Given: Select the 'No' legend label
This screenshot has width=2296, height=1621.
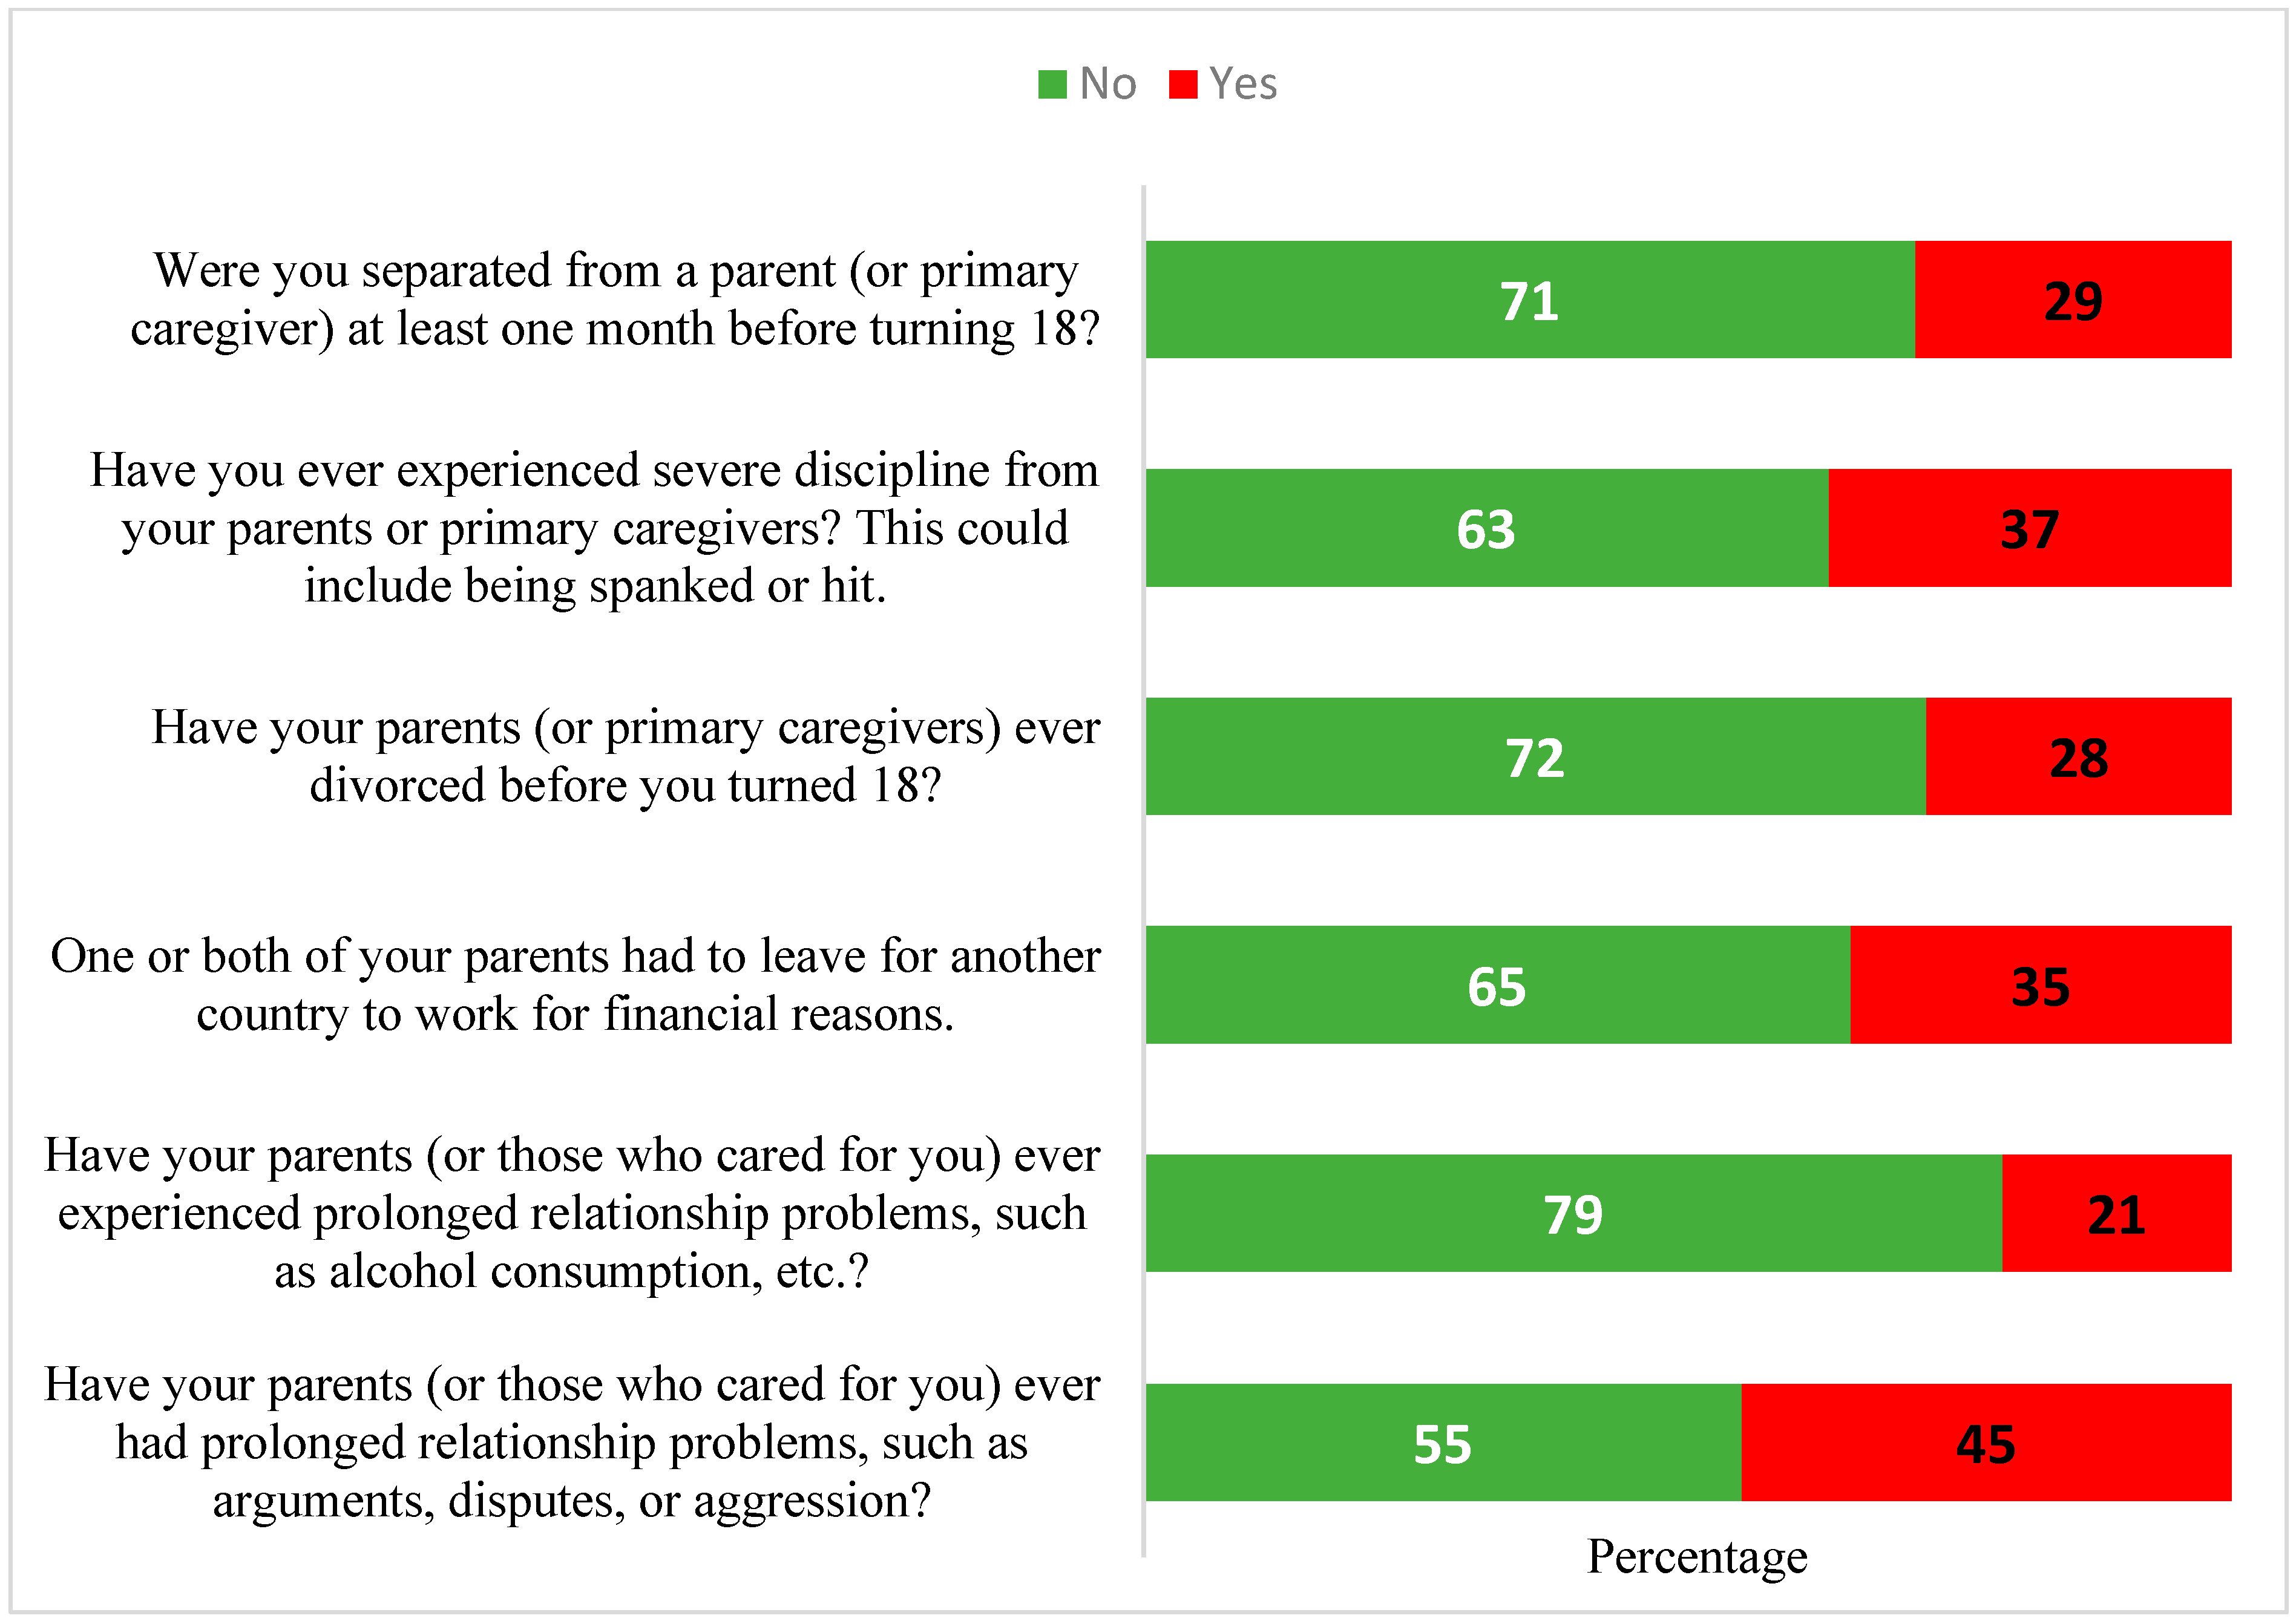Looking at the screenshot, I should (1108, 84).
